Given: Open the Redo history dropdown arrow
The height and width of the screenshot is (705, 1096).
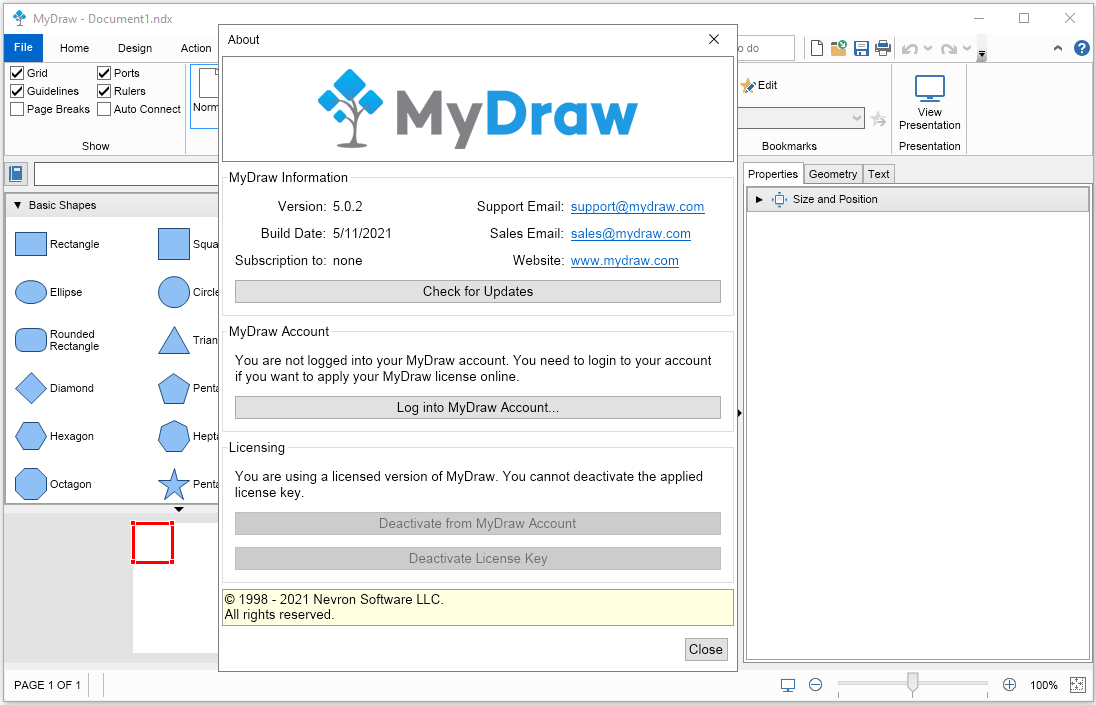Looking at the screenshot, I should (x=967, y=49).
